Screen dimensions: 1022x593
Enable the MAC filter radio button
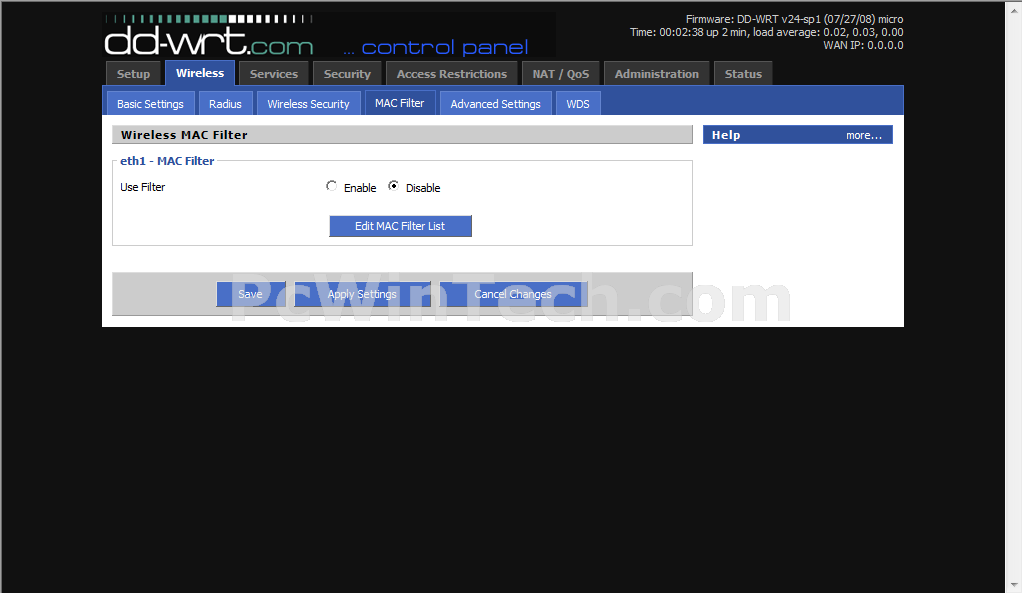331,186
